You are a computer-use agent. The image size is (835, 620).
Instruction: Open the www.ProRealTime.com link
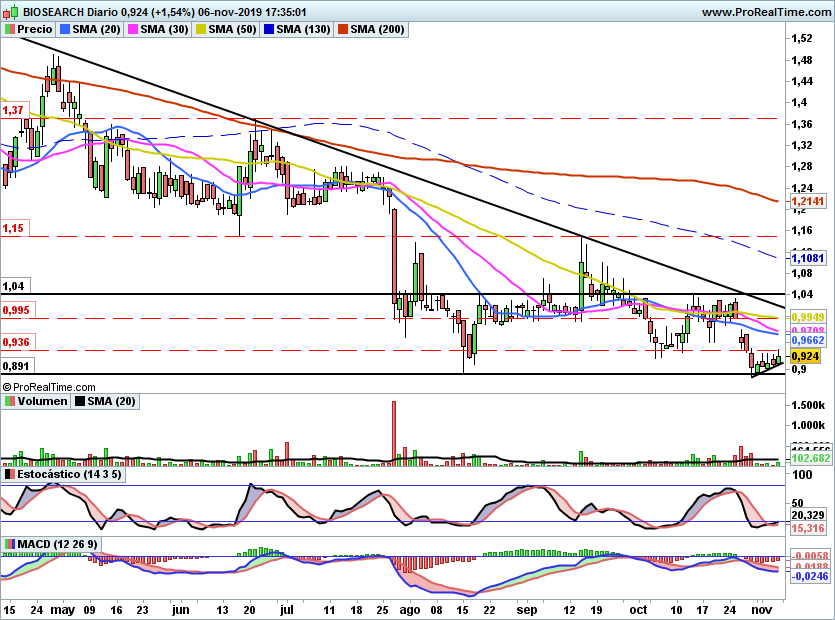click(766, 12)
